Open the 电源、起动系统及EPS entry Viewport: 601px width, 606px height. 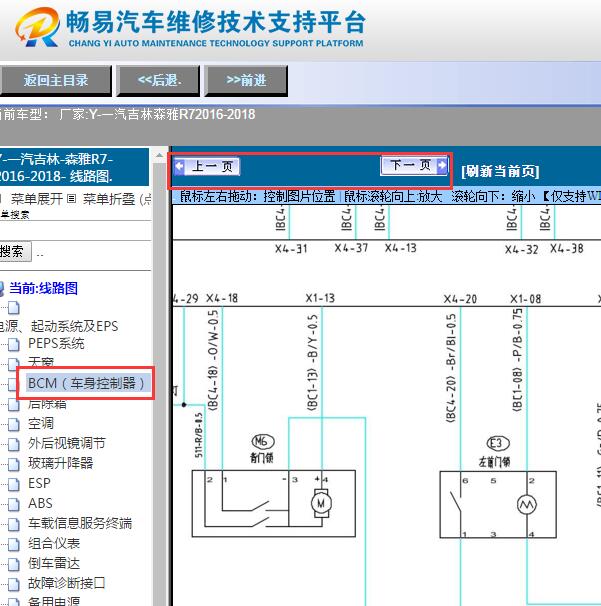(59, 326)
